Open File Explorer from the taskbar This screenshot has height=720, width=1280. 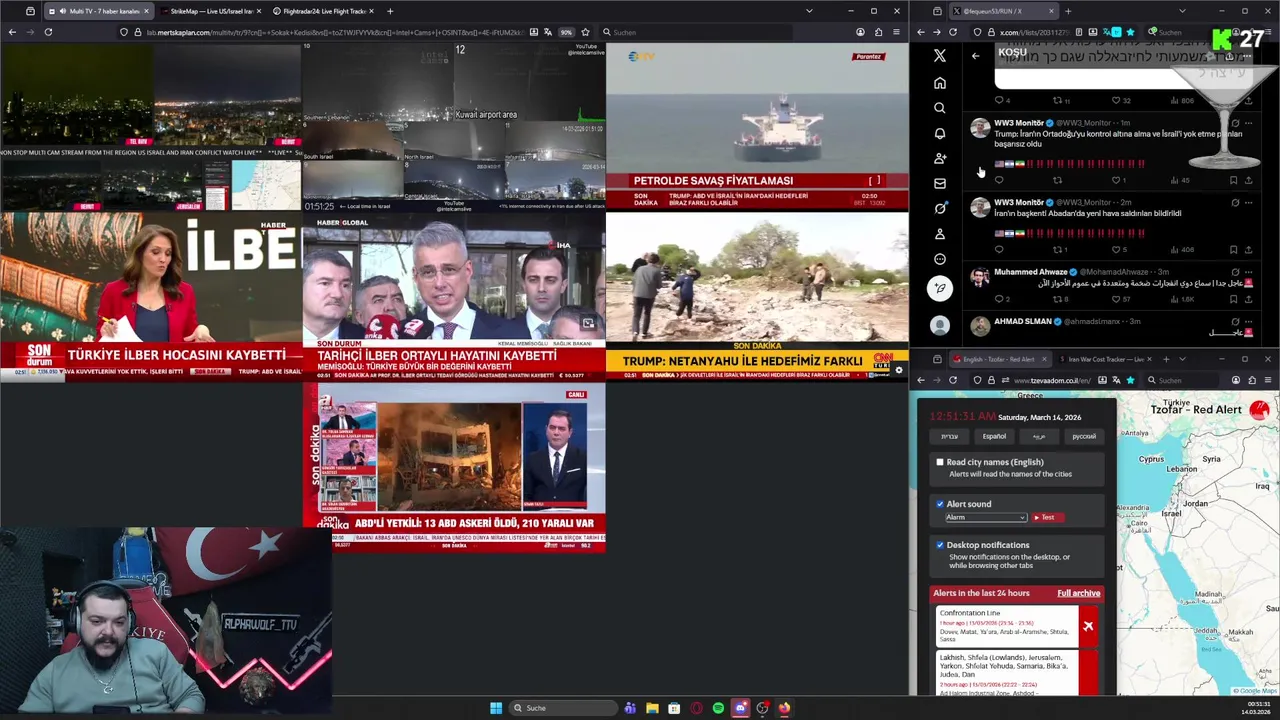pos(652,708)
